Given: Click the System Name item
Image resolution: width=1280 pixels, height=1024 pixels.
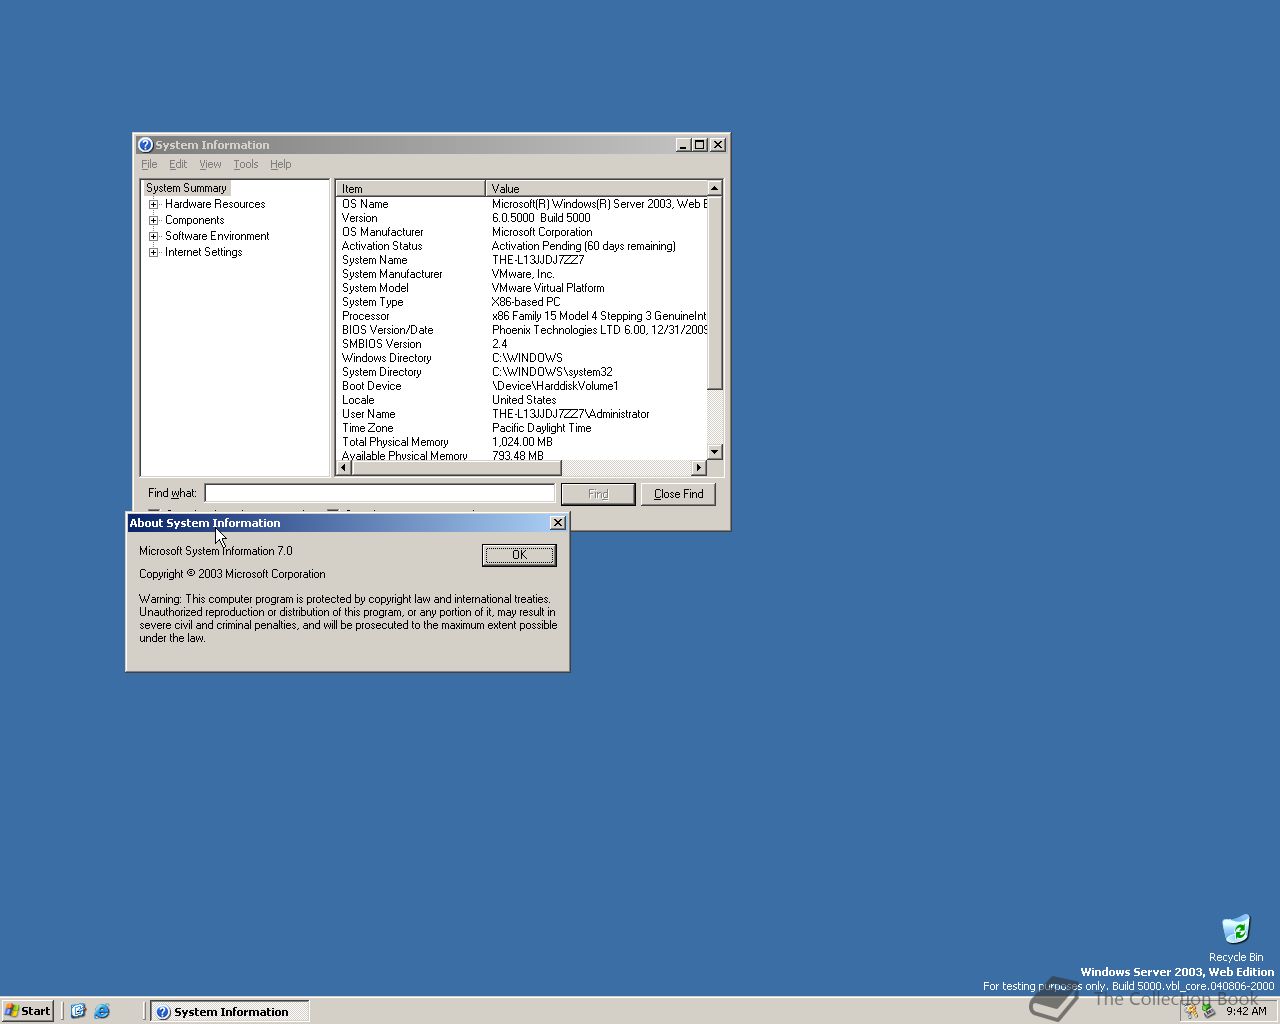Looking at the screenshot, I should tap(374, 260).
